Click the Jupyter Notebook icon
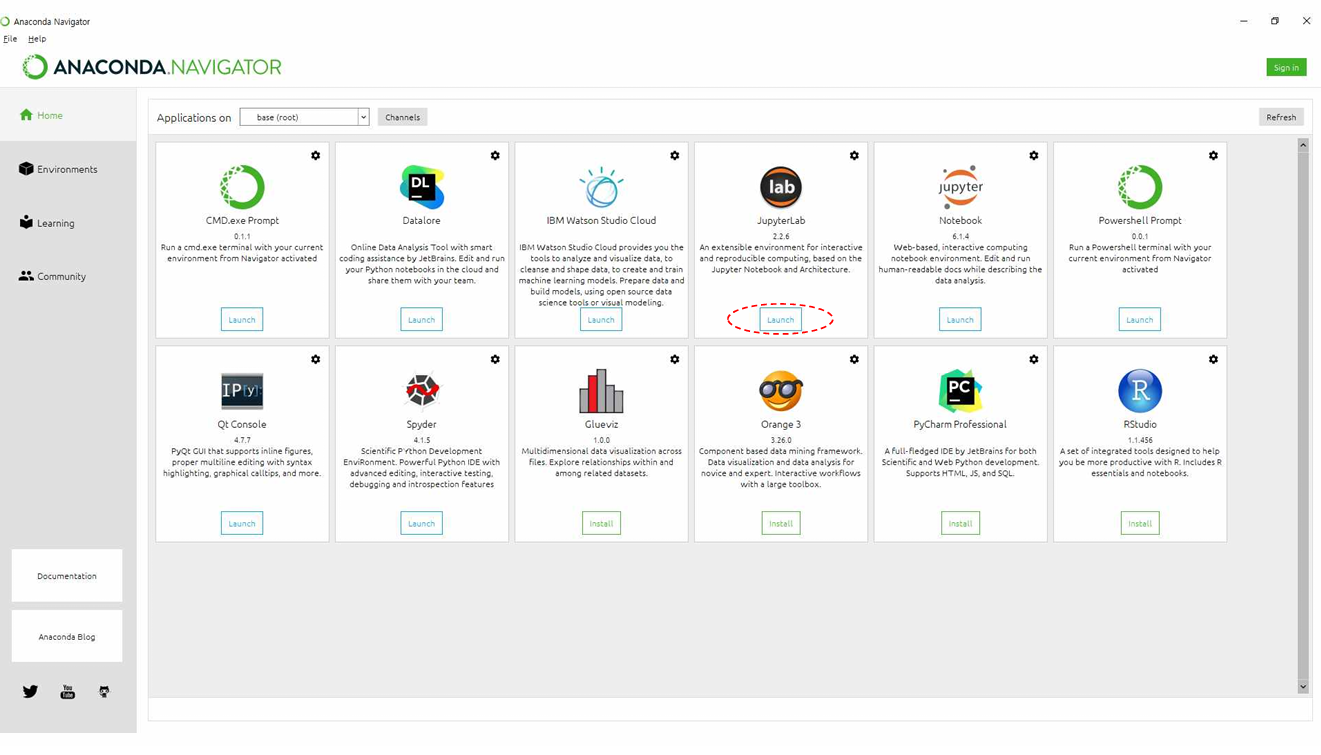 coord(960,187)
